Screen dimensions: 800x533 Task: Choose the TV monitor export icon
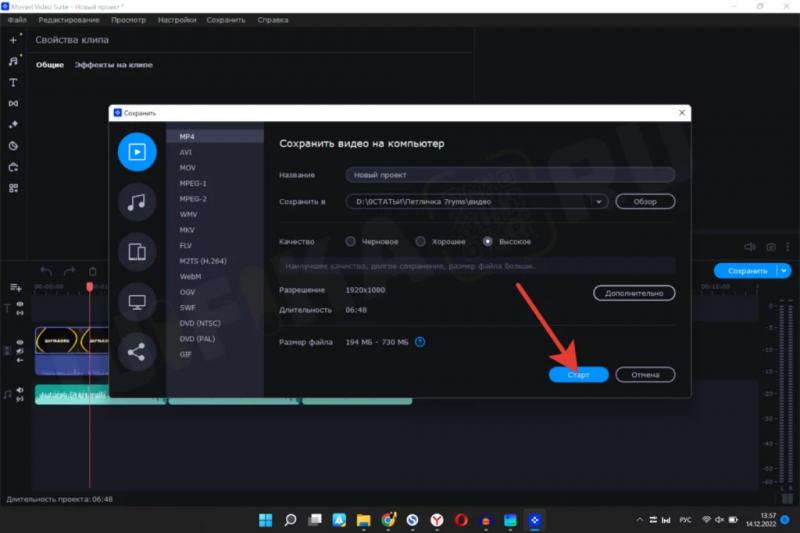click(x=137, y=301)
